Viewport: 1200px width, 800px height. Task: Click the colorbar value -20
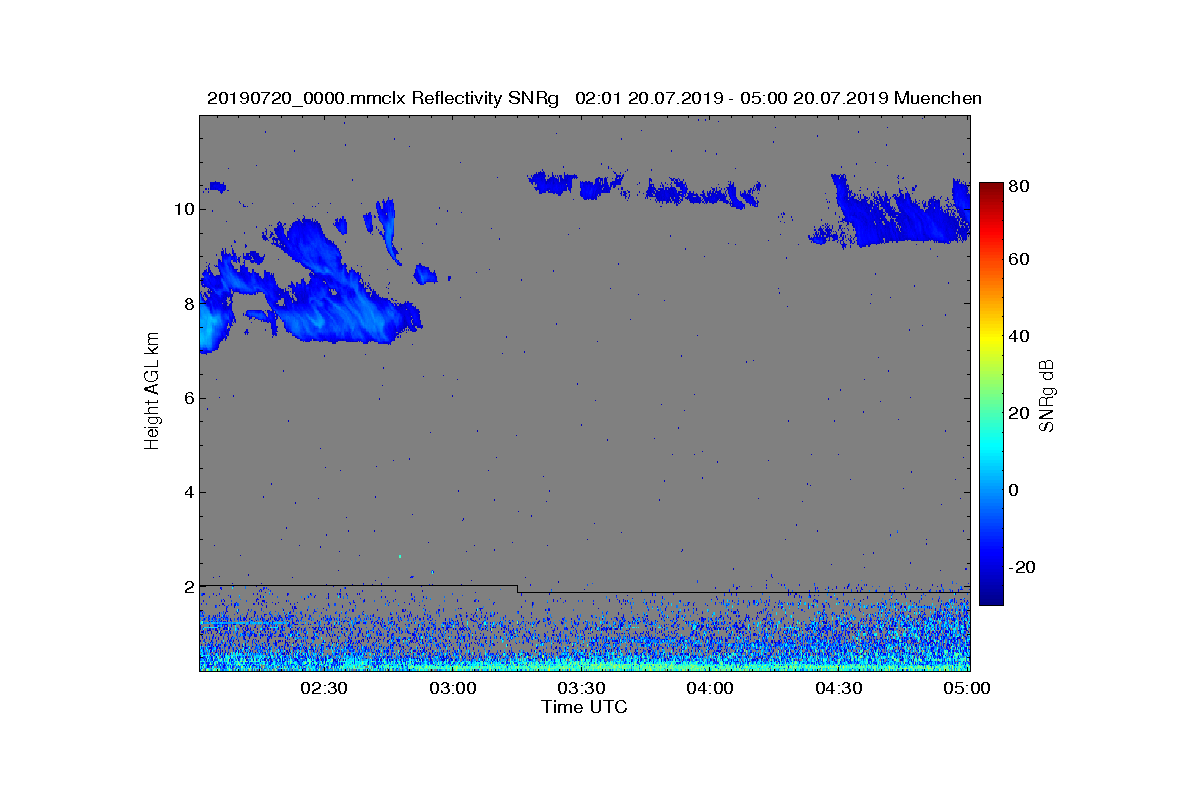pos(1023,567)
